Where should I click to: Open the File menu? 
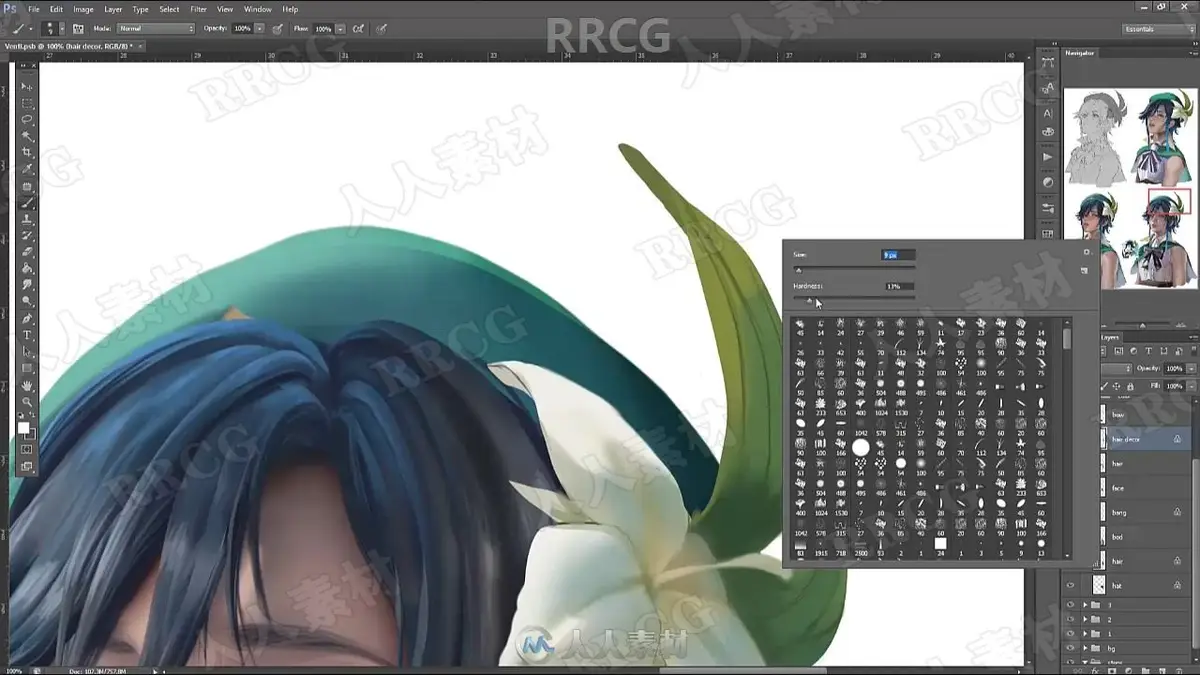pos(33,9)
